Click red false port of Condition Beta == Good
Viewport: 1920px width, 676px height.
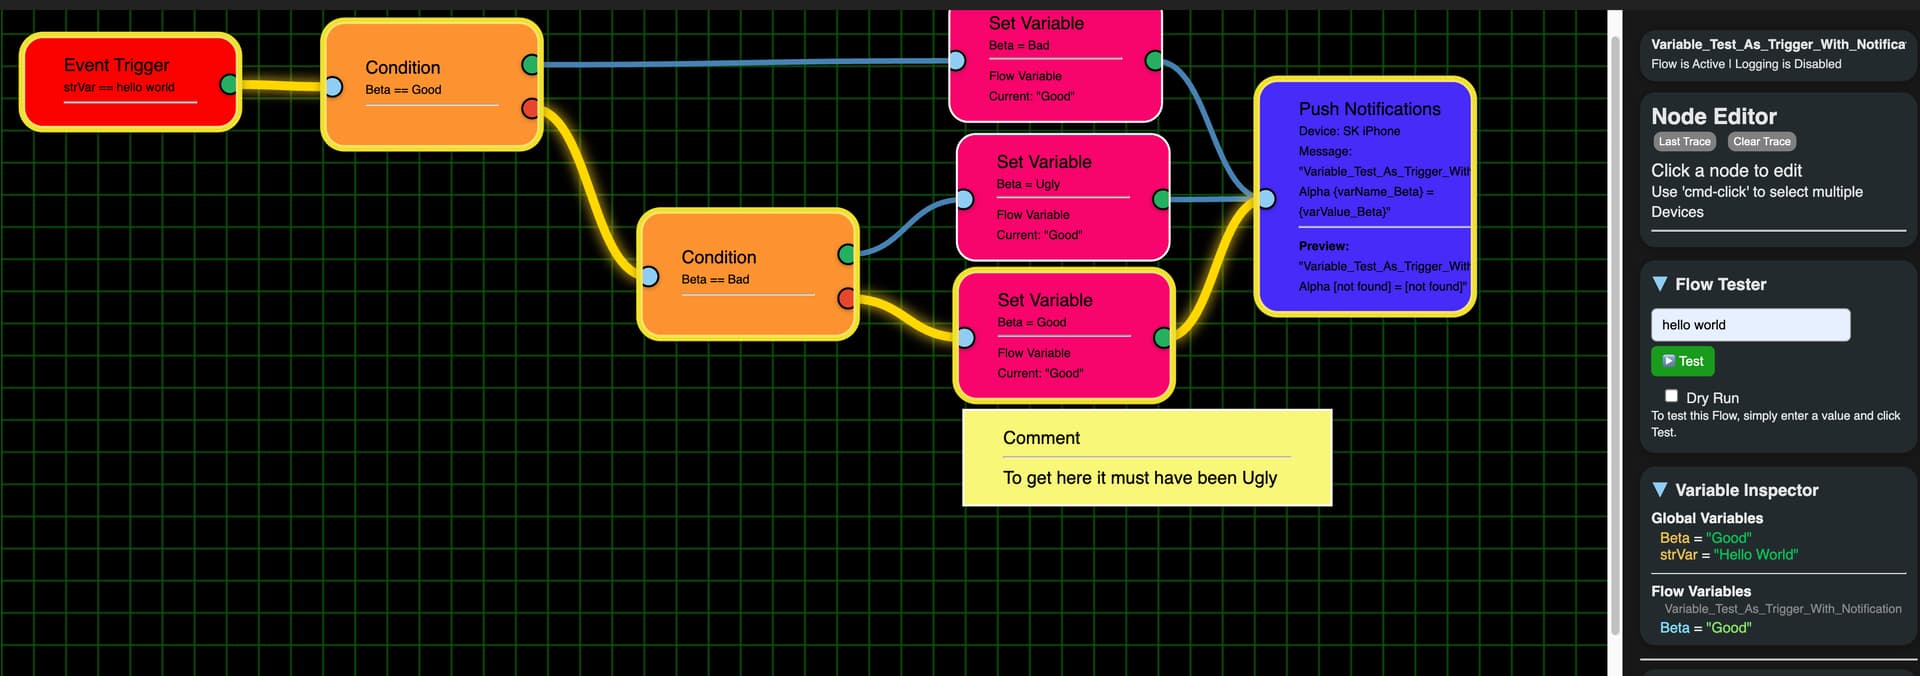531,108
